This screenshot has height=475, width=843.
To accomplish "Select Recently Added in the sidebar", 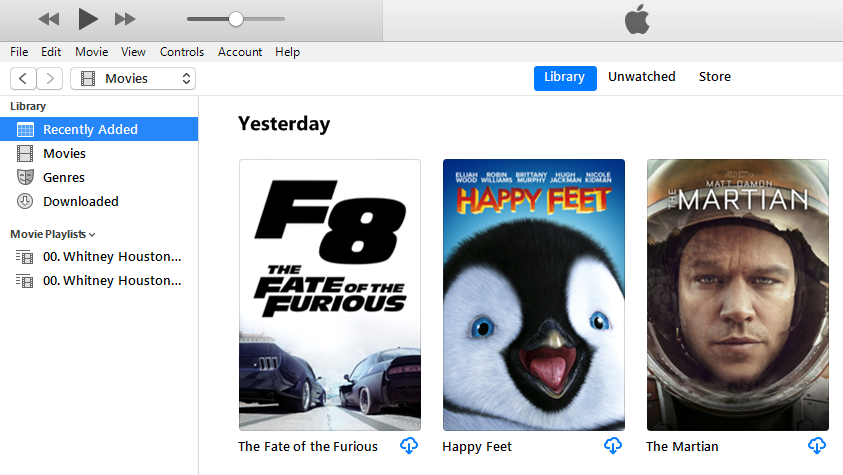I will pos(99,129).
